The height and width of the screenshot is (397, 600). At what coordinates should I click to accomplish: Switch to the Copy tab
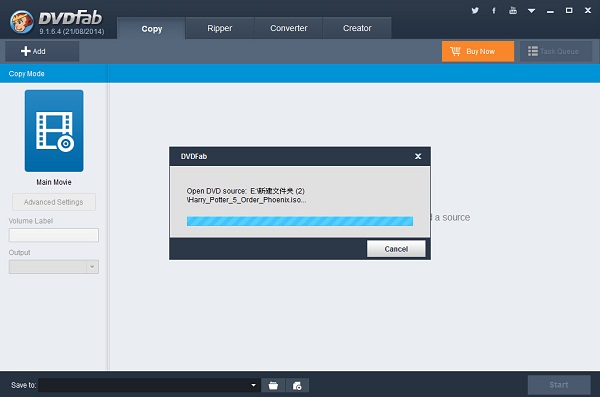[x=152, y=28]
